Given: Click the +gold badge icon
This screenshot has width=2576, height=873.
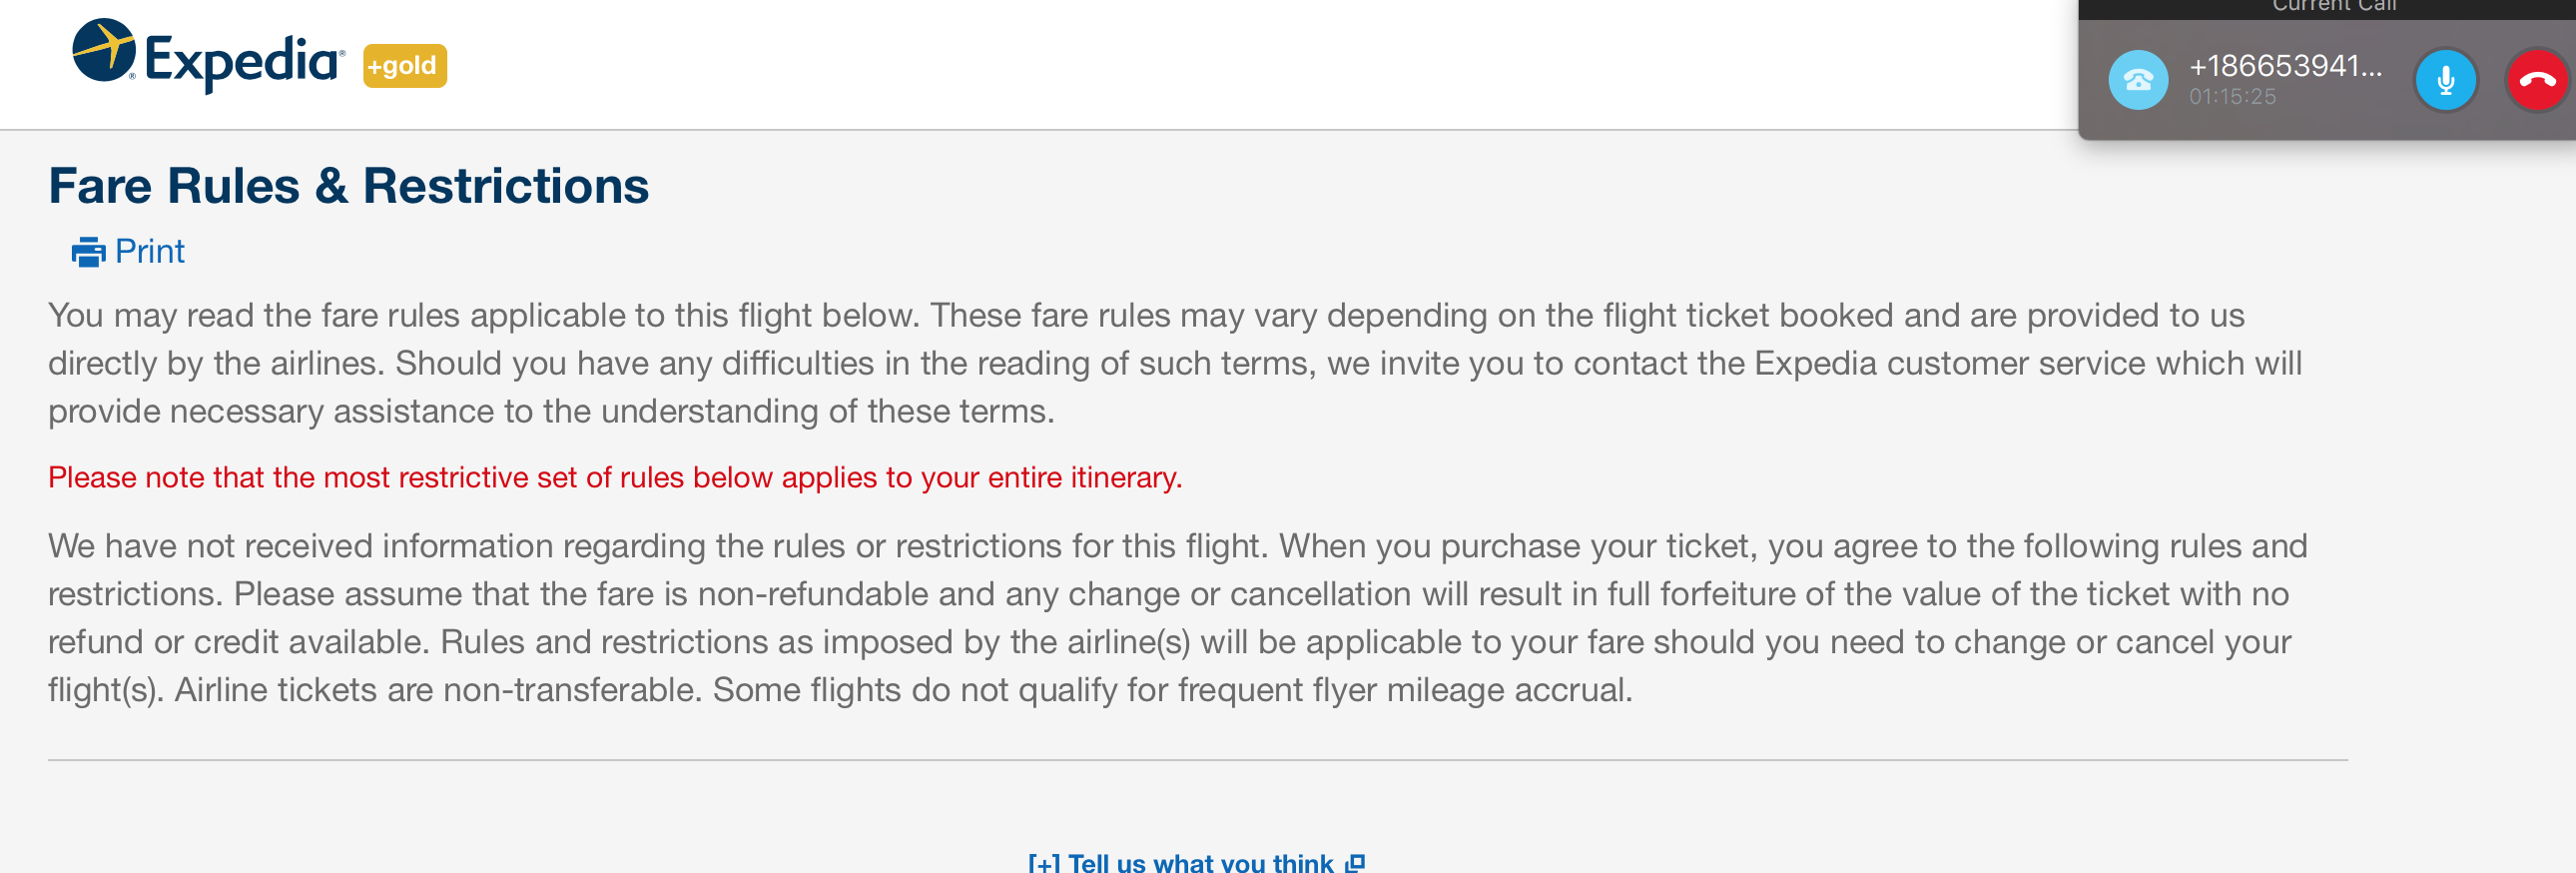Looking at the screenshot, I should point(403,66).
